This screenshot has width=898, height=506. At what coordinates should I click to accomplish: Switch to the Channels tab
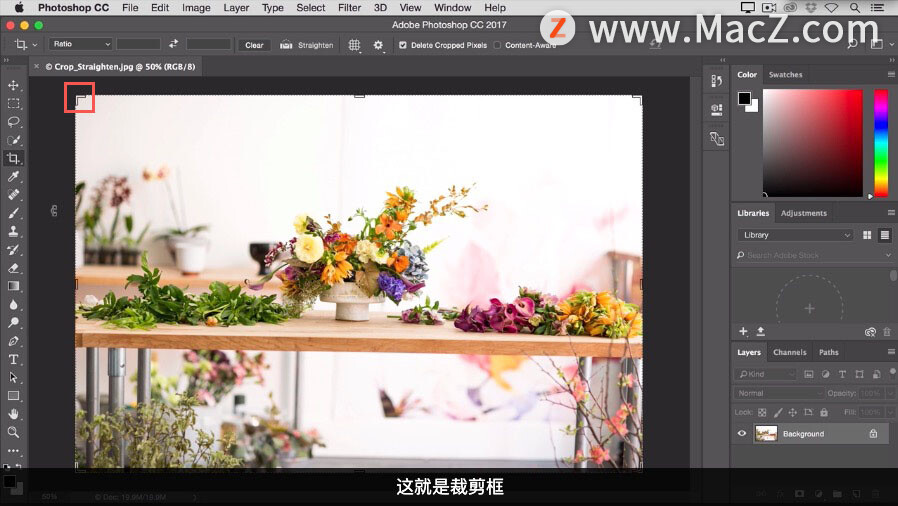[x=789, y=352]
